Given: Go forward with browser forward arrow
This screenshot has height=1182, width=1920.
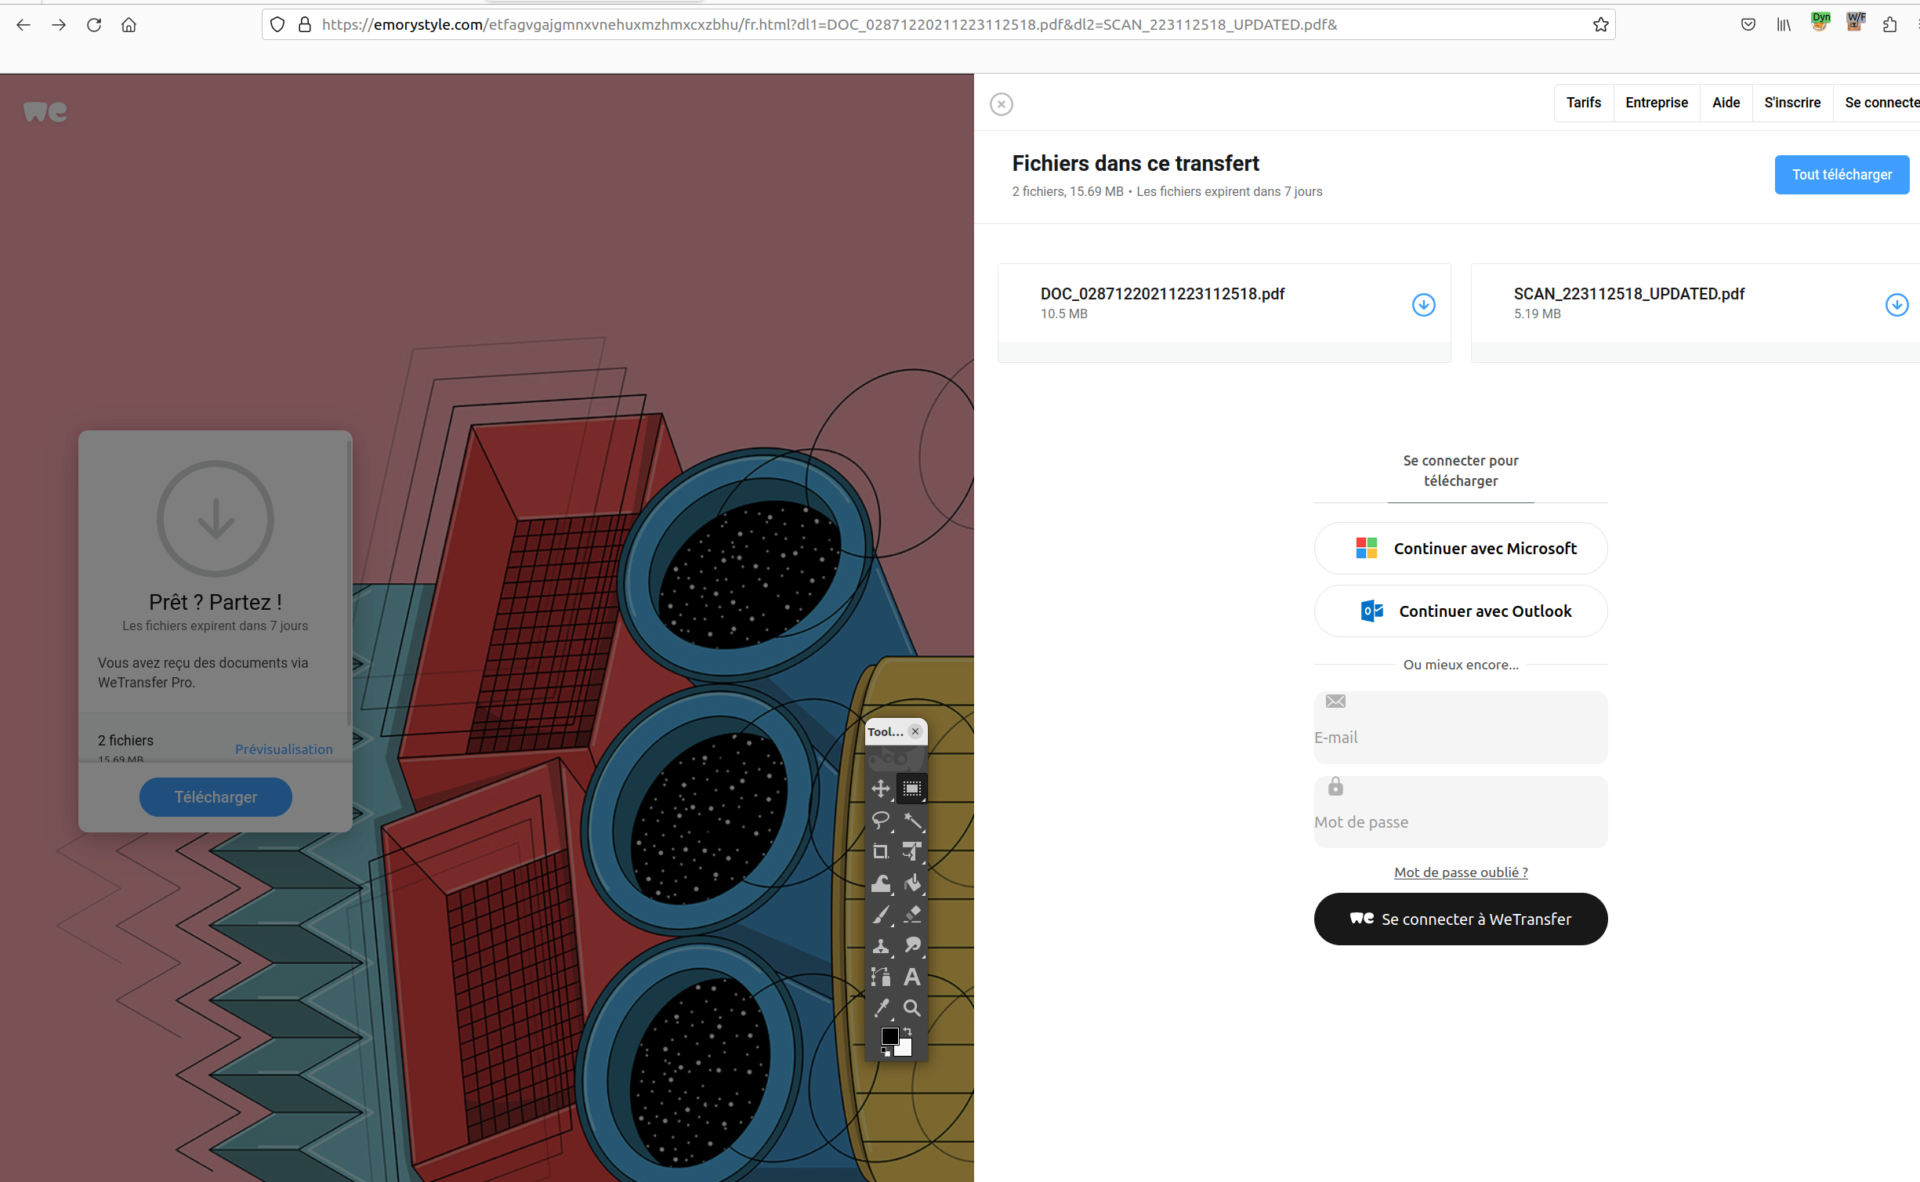Looking at the screenshot, I should click(x=59, y=25).
